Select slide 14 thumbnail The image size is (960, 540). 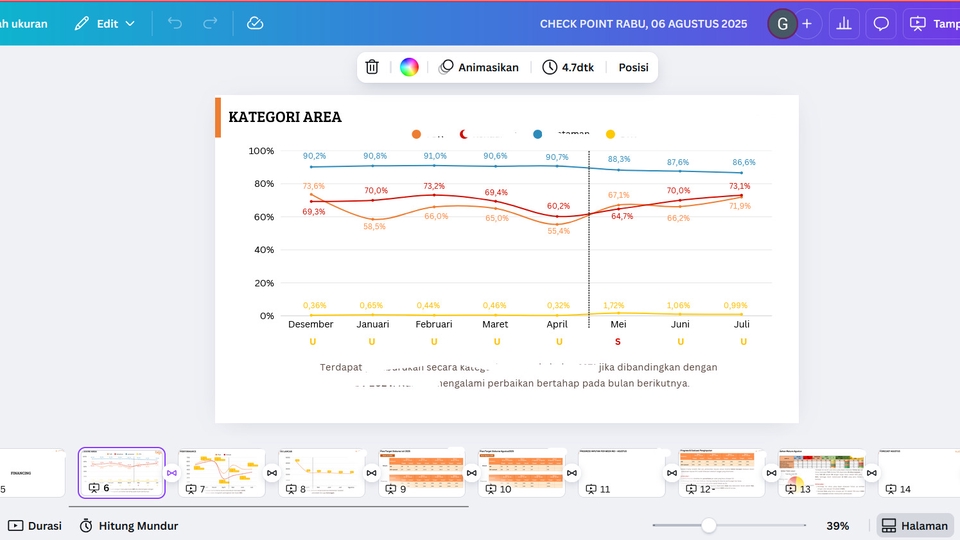919,473
